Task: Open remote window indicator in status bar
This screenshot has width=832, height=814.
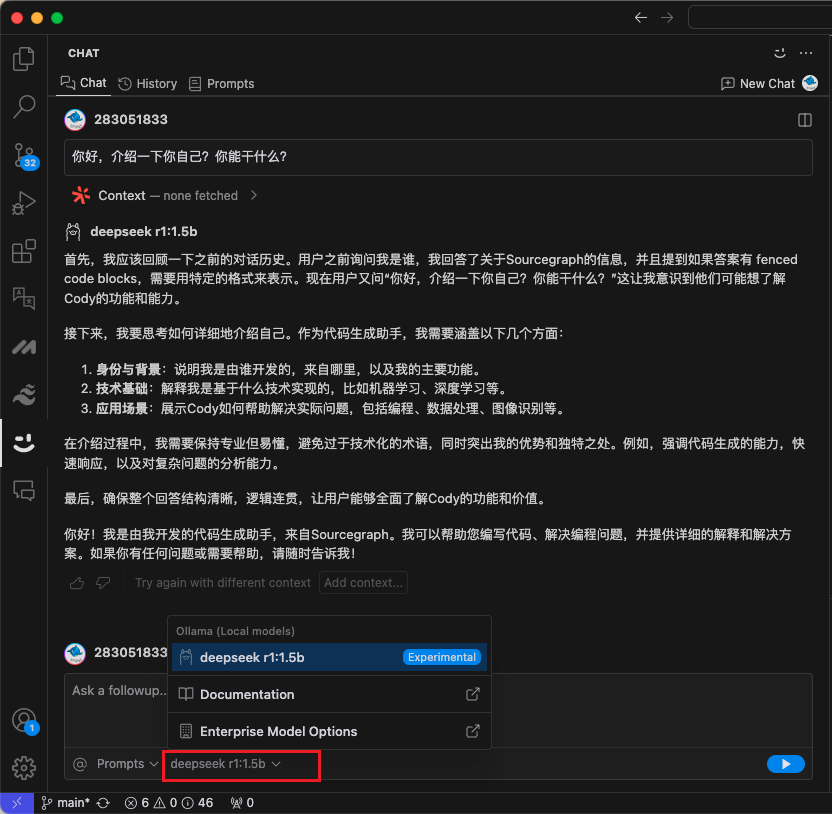Action: (17, 803)
